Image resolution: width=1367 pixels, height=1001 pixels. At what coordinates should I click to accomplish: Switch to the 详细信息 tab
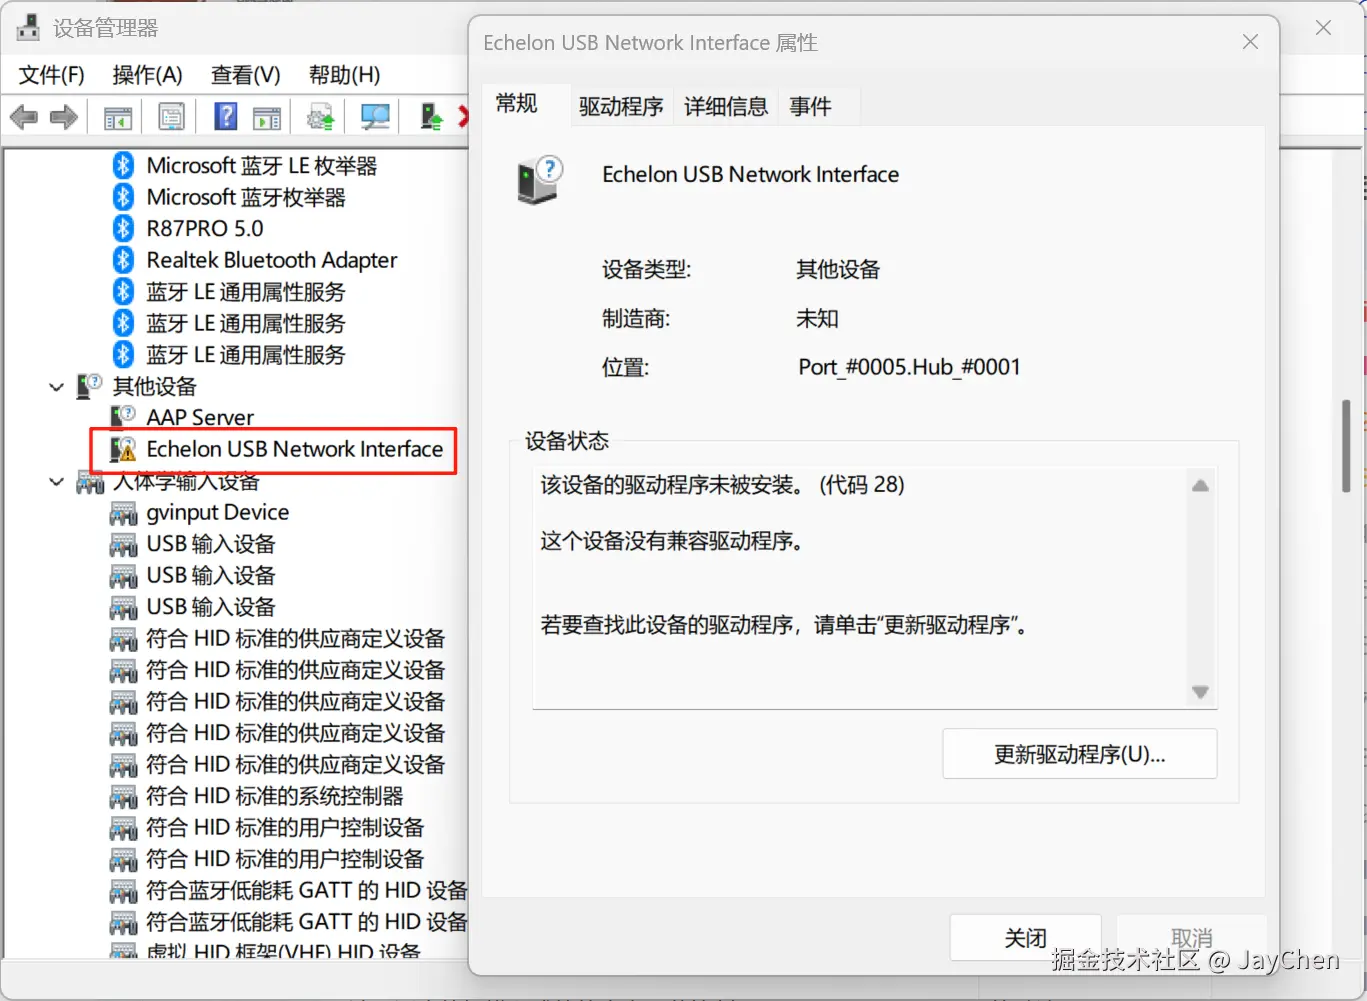[x=725, y=107]
